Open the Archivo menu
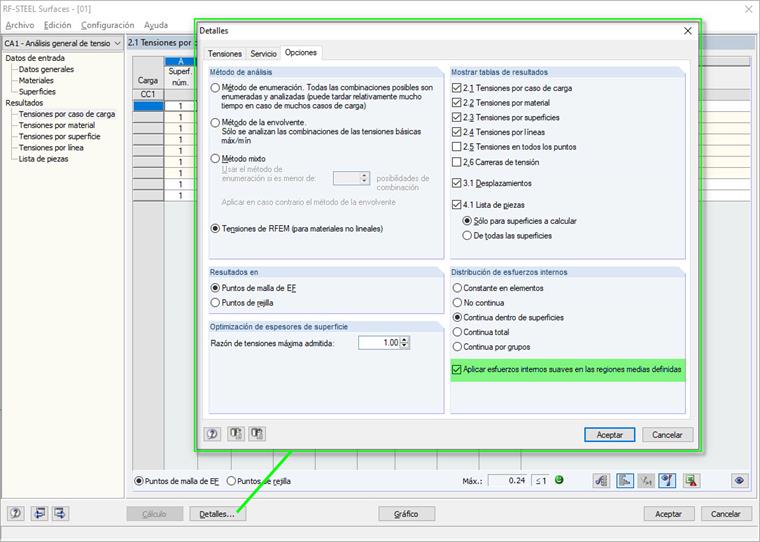This screenshot has height=542, width=760. pyautogui.click(x=20, y=25)
